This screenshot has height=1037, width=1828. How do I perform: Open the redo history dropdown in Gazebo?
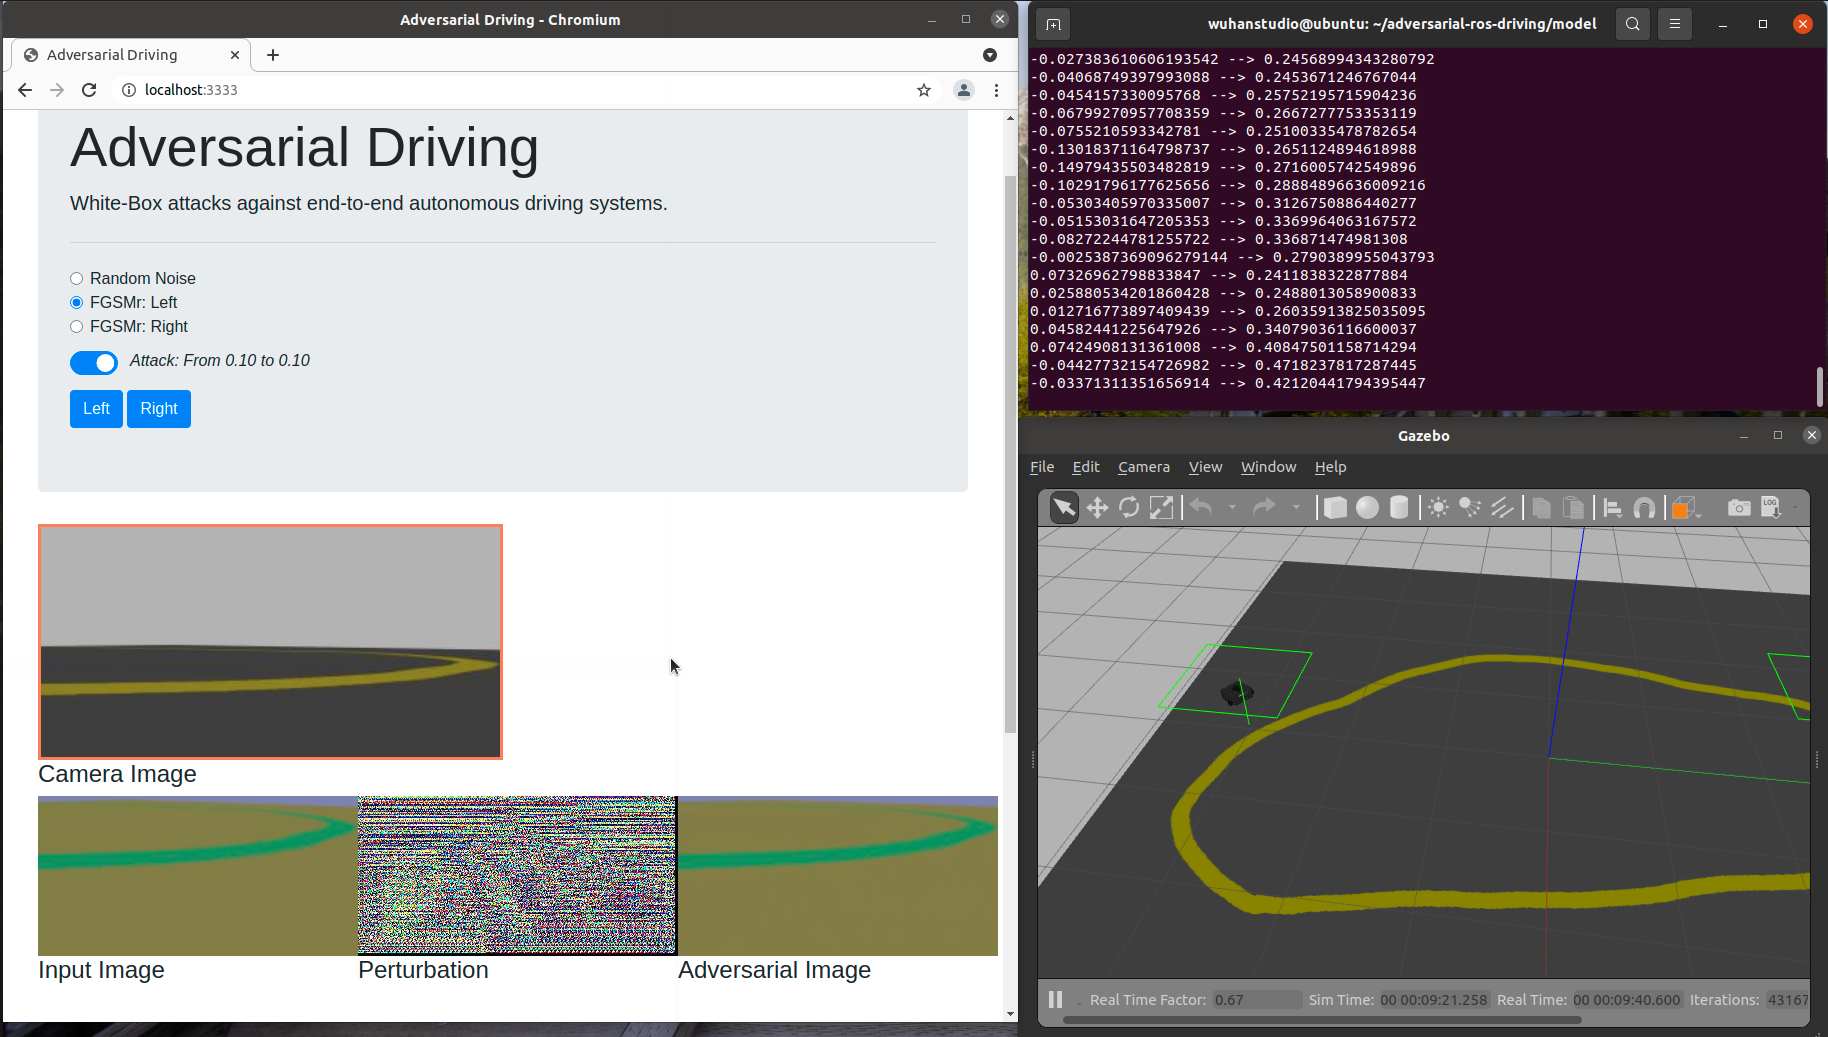[x=1296, y=508]
